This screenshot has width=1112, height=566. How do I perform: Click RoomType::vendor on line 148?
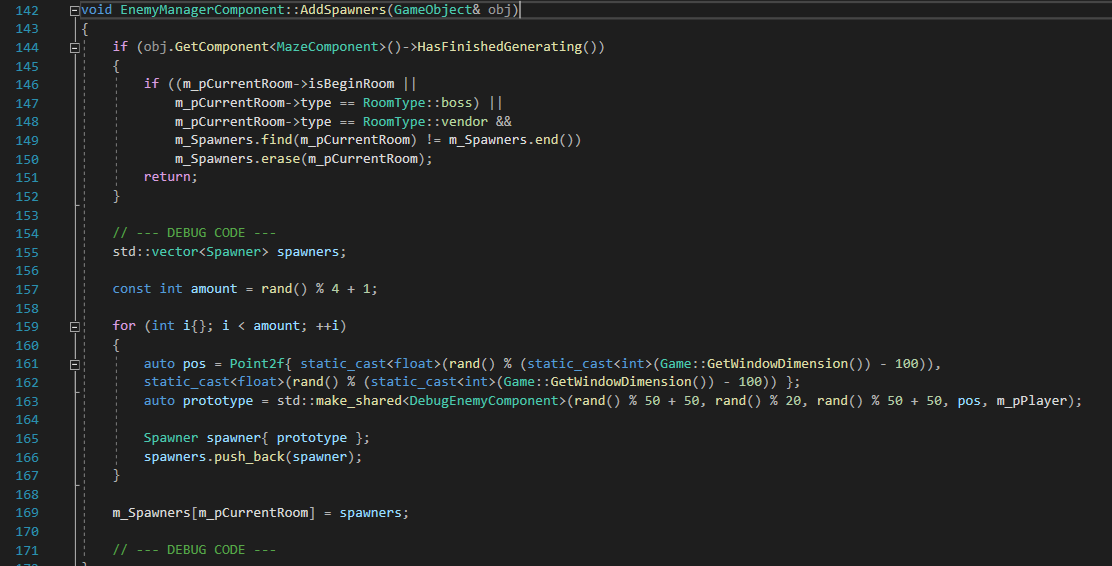425,121
